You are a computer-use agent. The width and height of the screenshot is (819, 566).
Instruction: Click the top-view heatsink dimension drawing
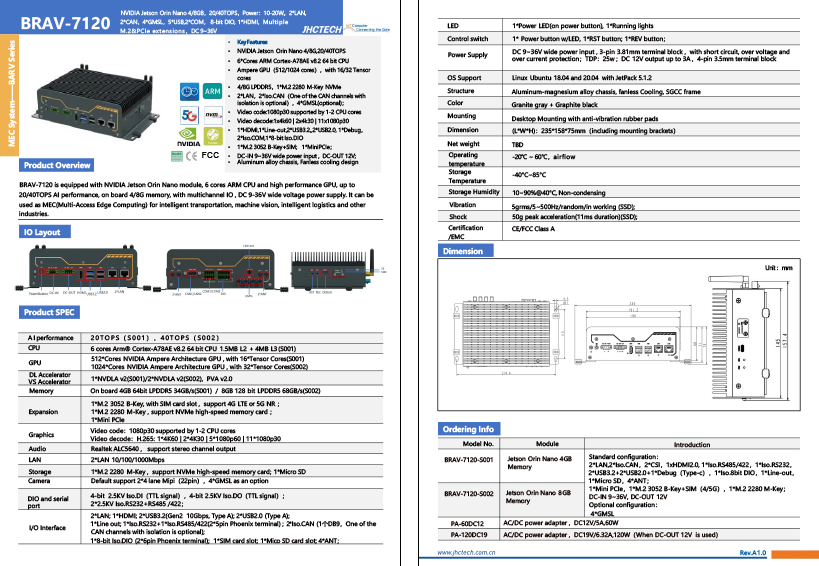(x=509, y=336)
